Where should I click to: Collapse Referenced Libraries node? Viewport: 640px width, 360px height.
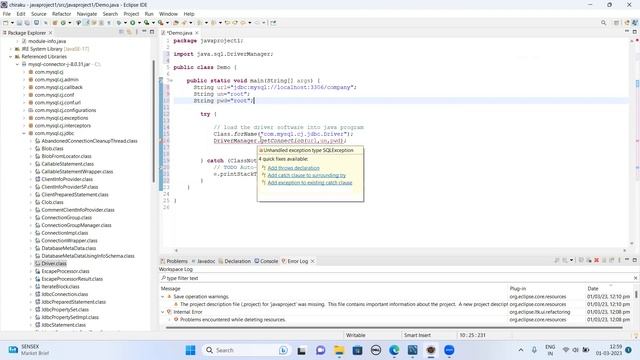tap(11, 57)
